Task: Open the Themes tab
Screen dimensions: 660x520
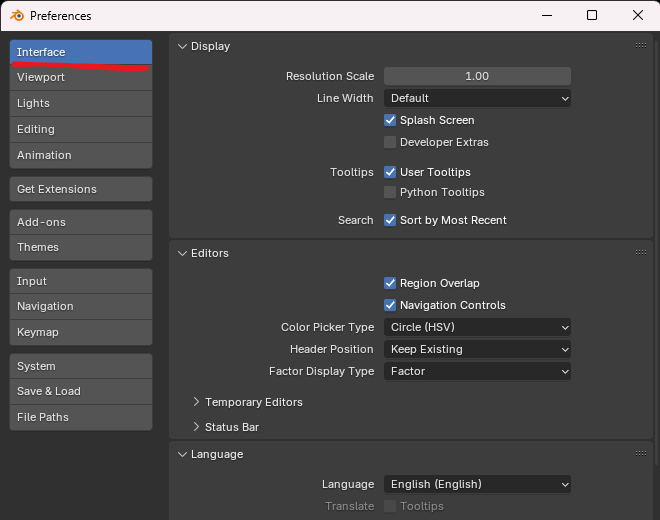Action: point(81,247)
